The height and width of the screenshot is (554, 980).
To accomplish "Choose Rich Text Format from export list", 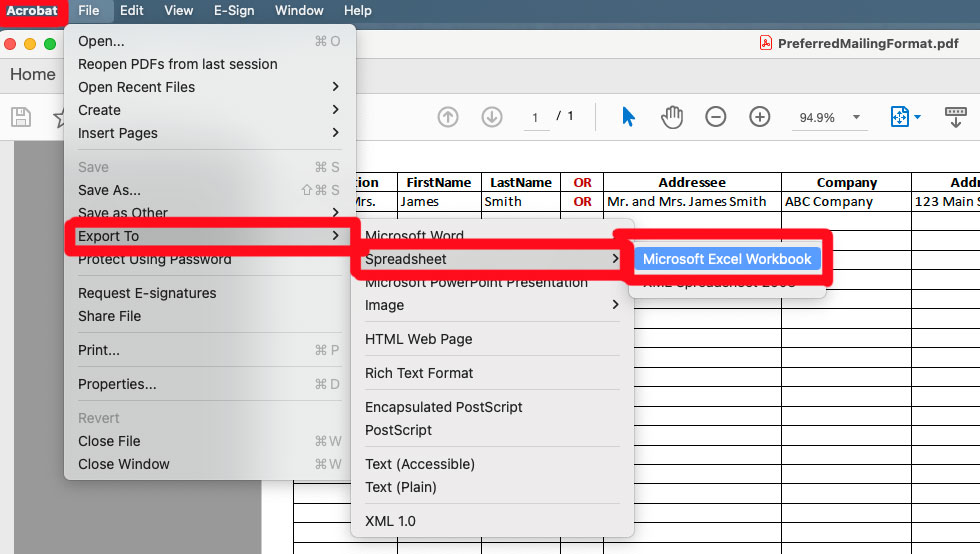I will click(x=419, y=373).
